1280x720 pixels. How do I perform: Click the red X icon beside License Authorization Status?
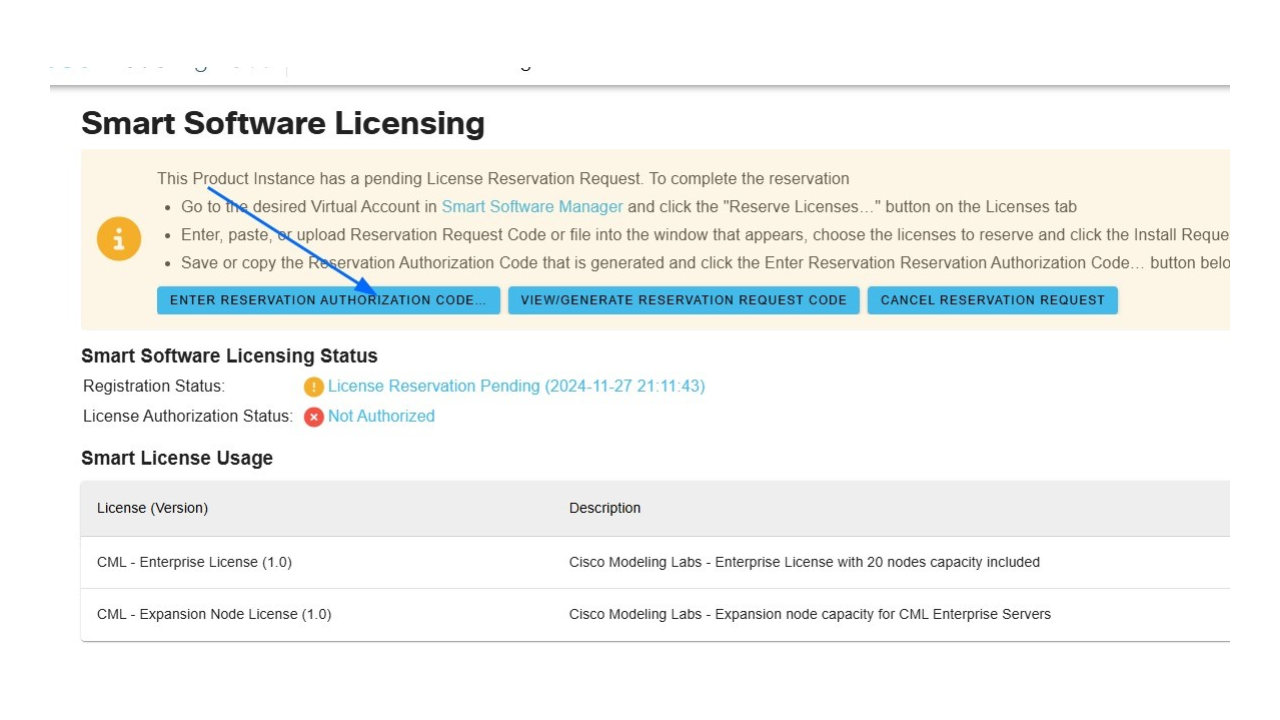314,417
